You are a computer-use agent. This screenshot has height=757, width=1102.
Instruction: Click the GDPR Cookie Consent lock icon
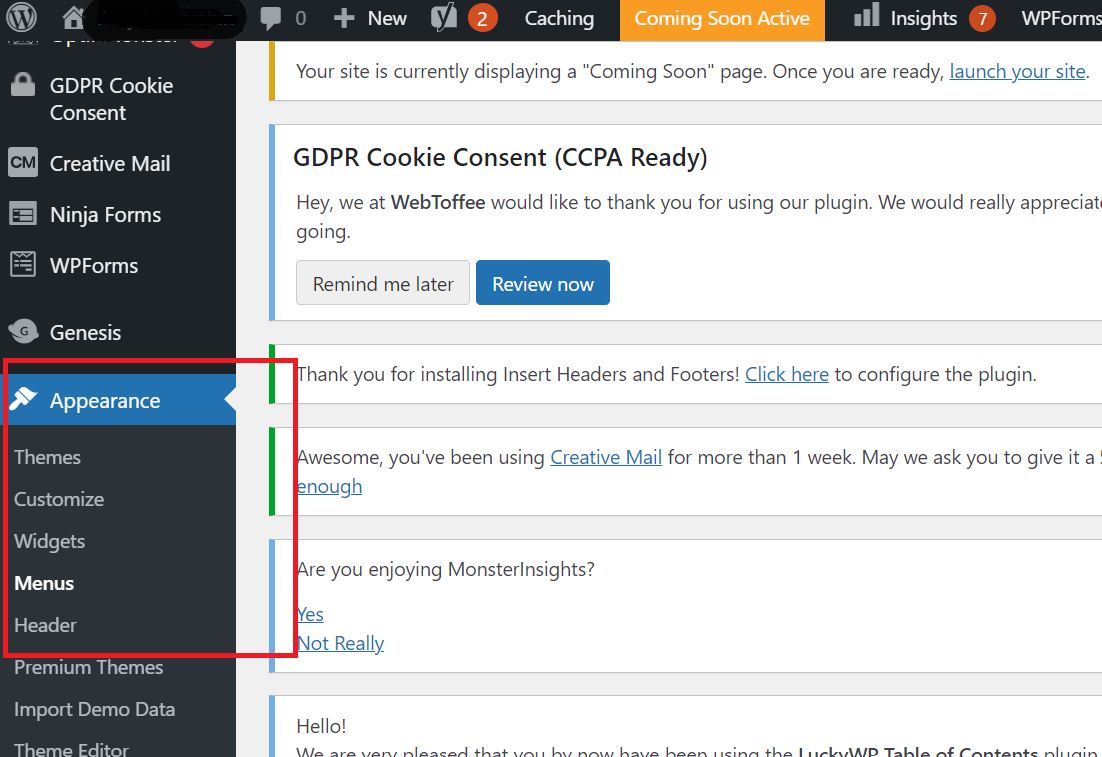click(x=22, y=84)
